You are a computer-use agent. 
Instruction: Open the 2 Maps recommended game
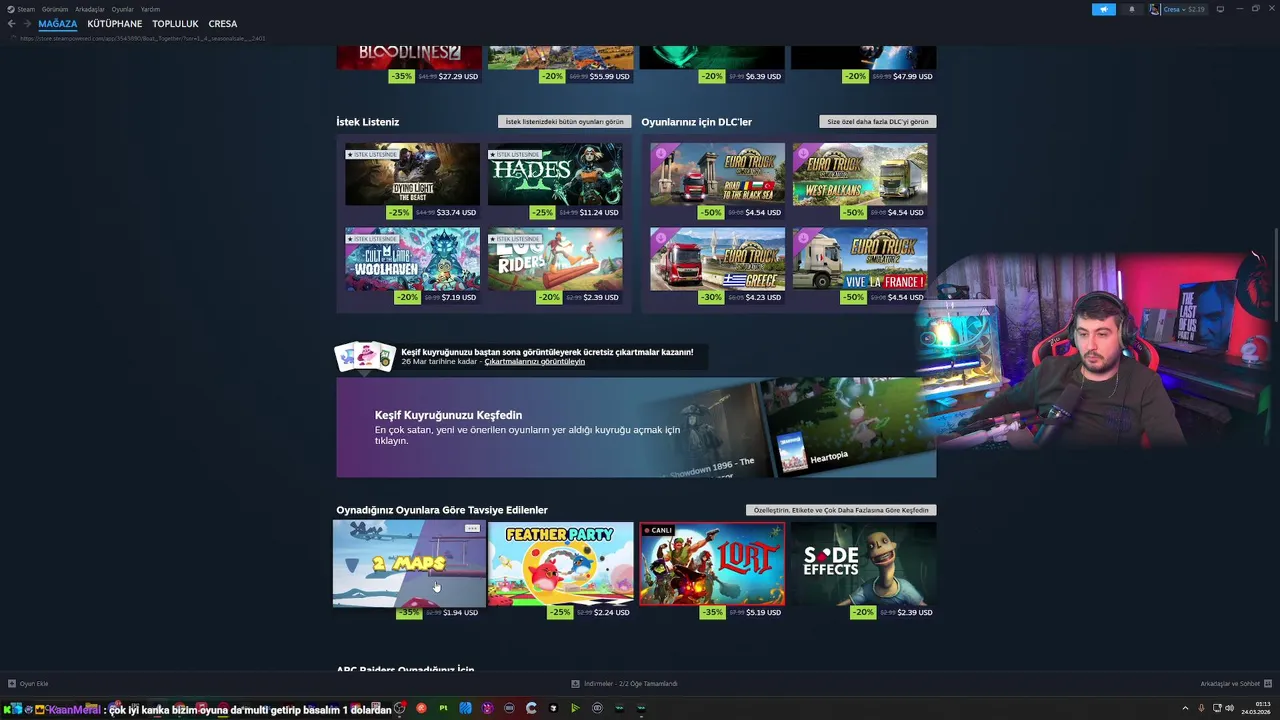coord(409,563)
